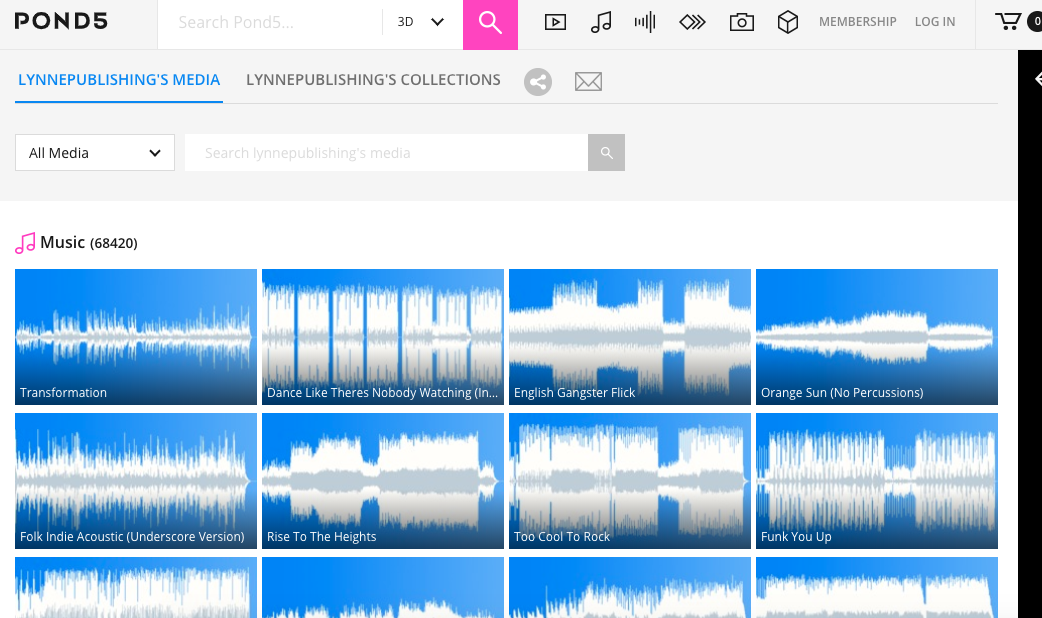The width and height of the screenshot is (1042, 618).
Task: Open the Membership page
Action: [857, 22]
